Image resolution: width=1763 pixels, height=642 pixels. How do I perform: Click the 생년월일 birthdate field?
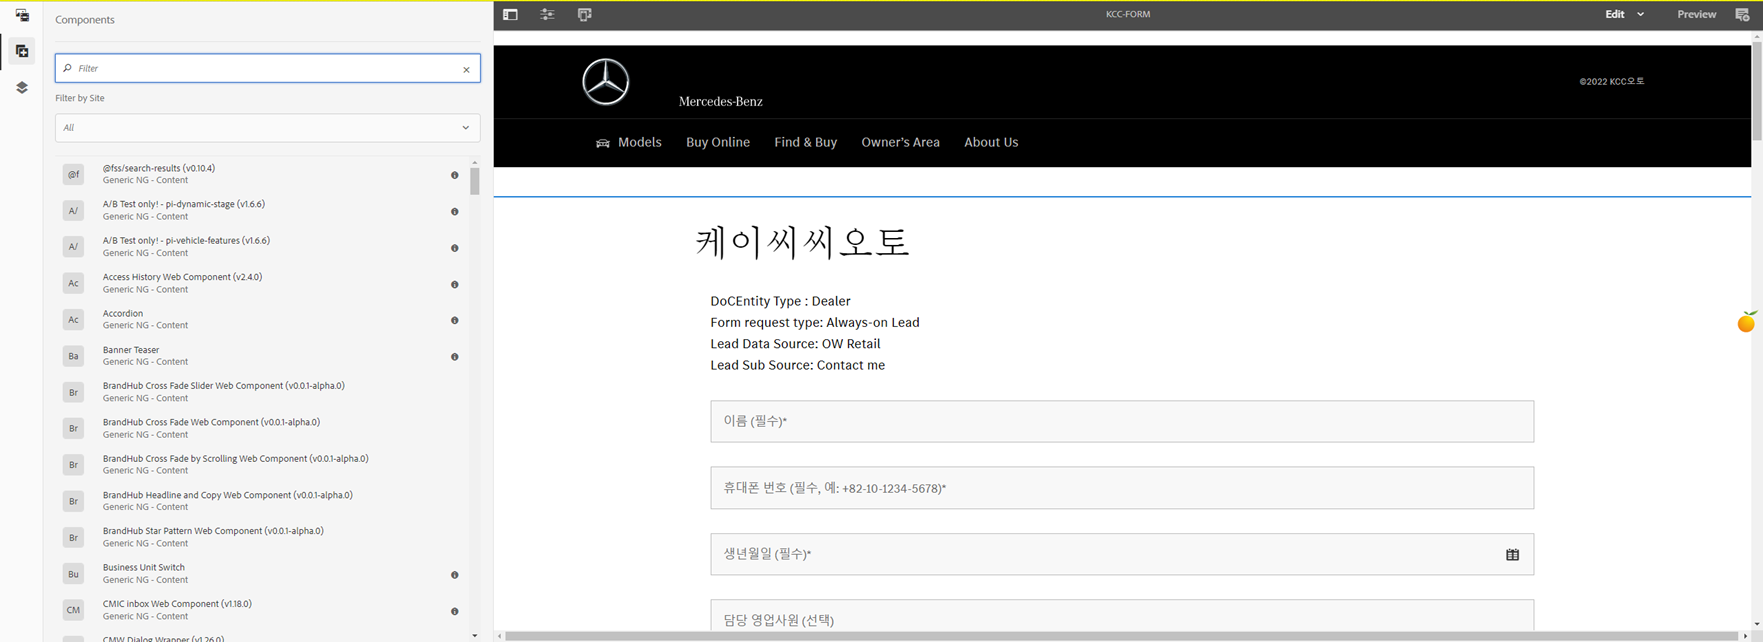coord(1122,554)
